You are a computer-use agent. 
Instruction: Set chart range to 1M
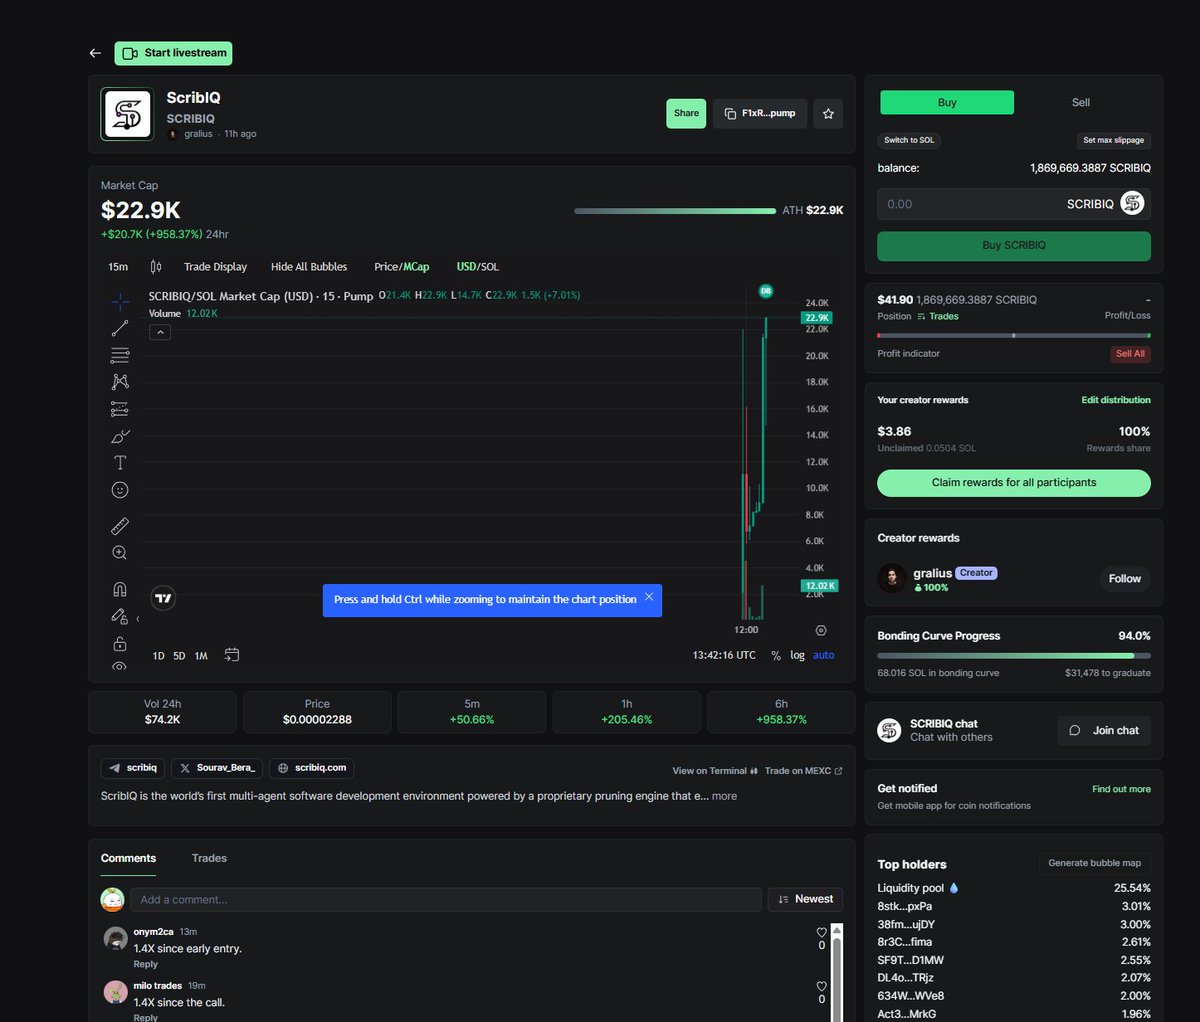[x=201, y=656]
